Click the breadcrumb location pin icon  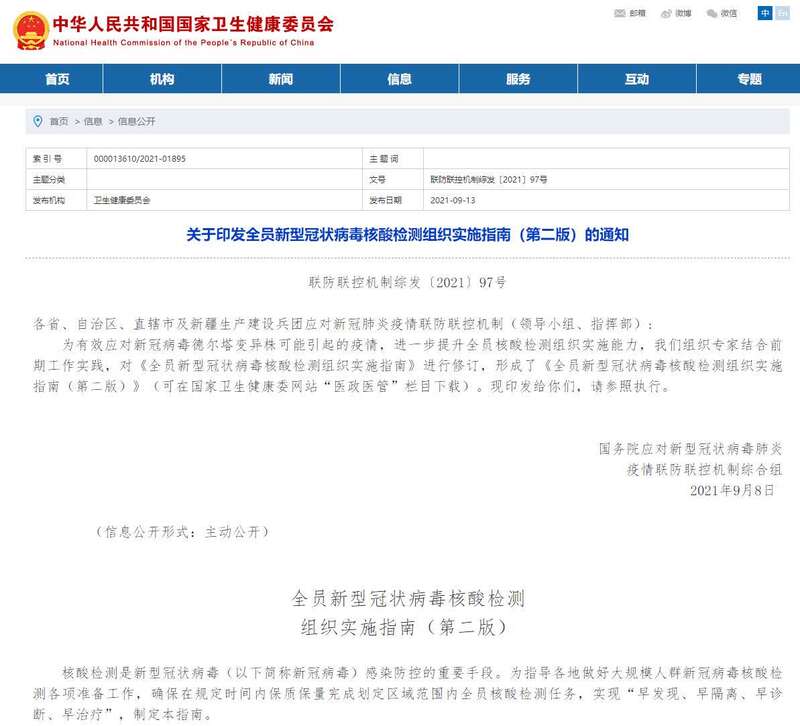(38, 122)
